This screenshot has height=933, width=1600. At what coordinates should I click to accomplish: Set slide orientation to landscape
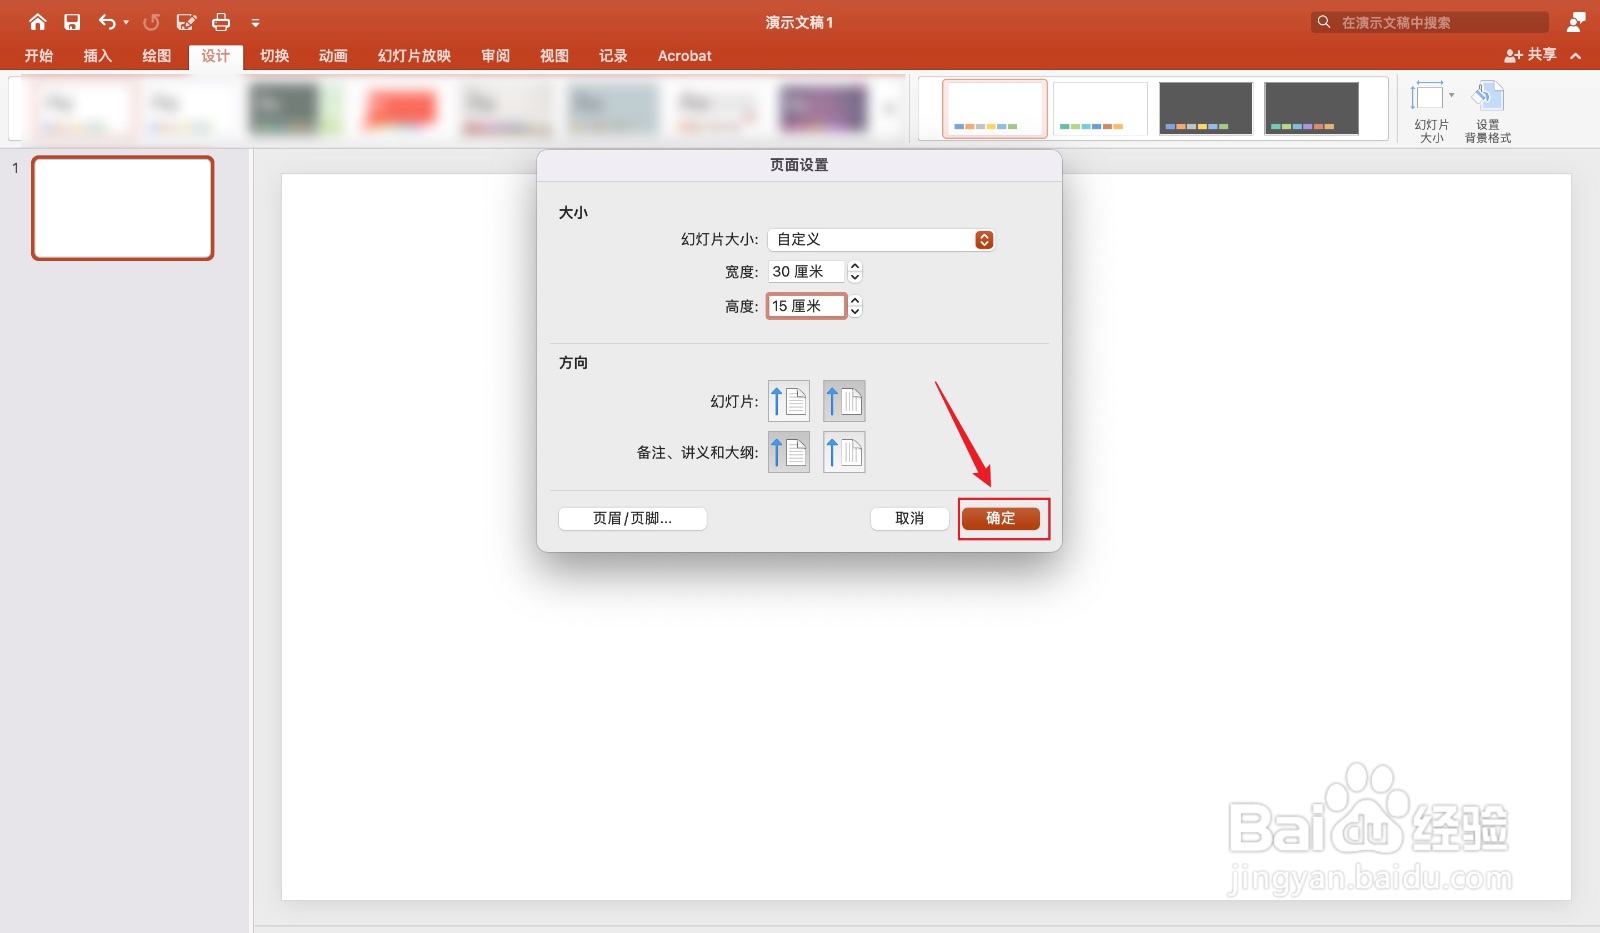[x=844, y=401]
